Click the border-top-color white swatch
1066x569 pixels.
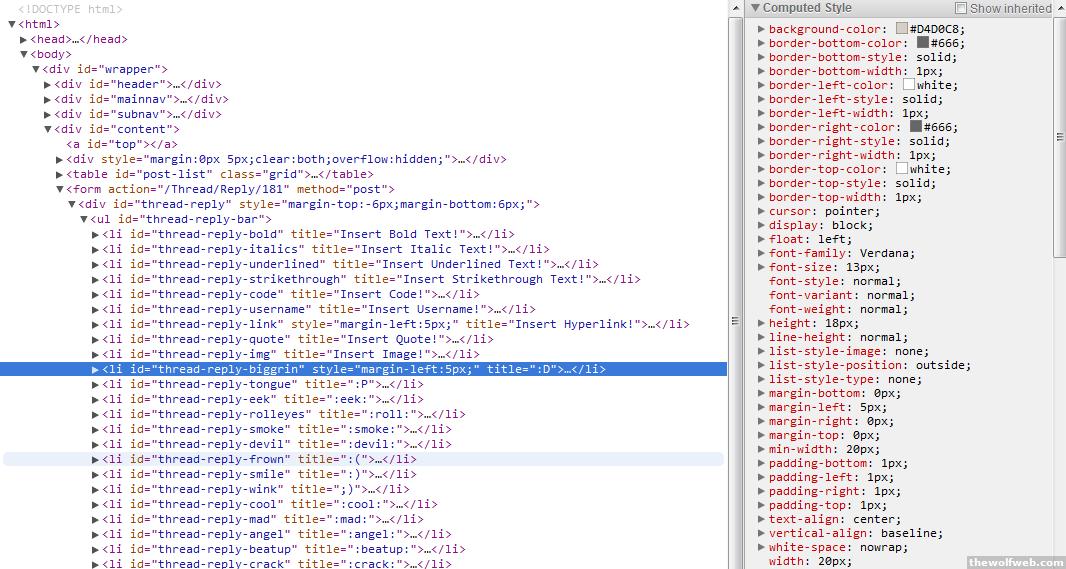902,169
